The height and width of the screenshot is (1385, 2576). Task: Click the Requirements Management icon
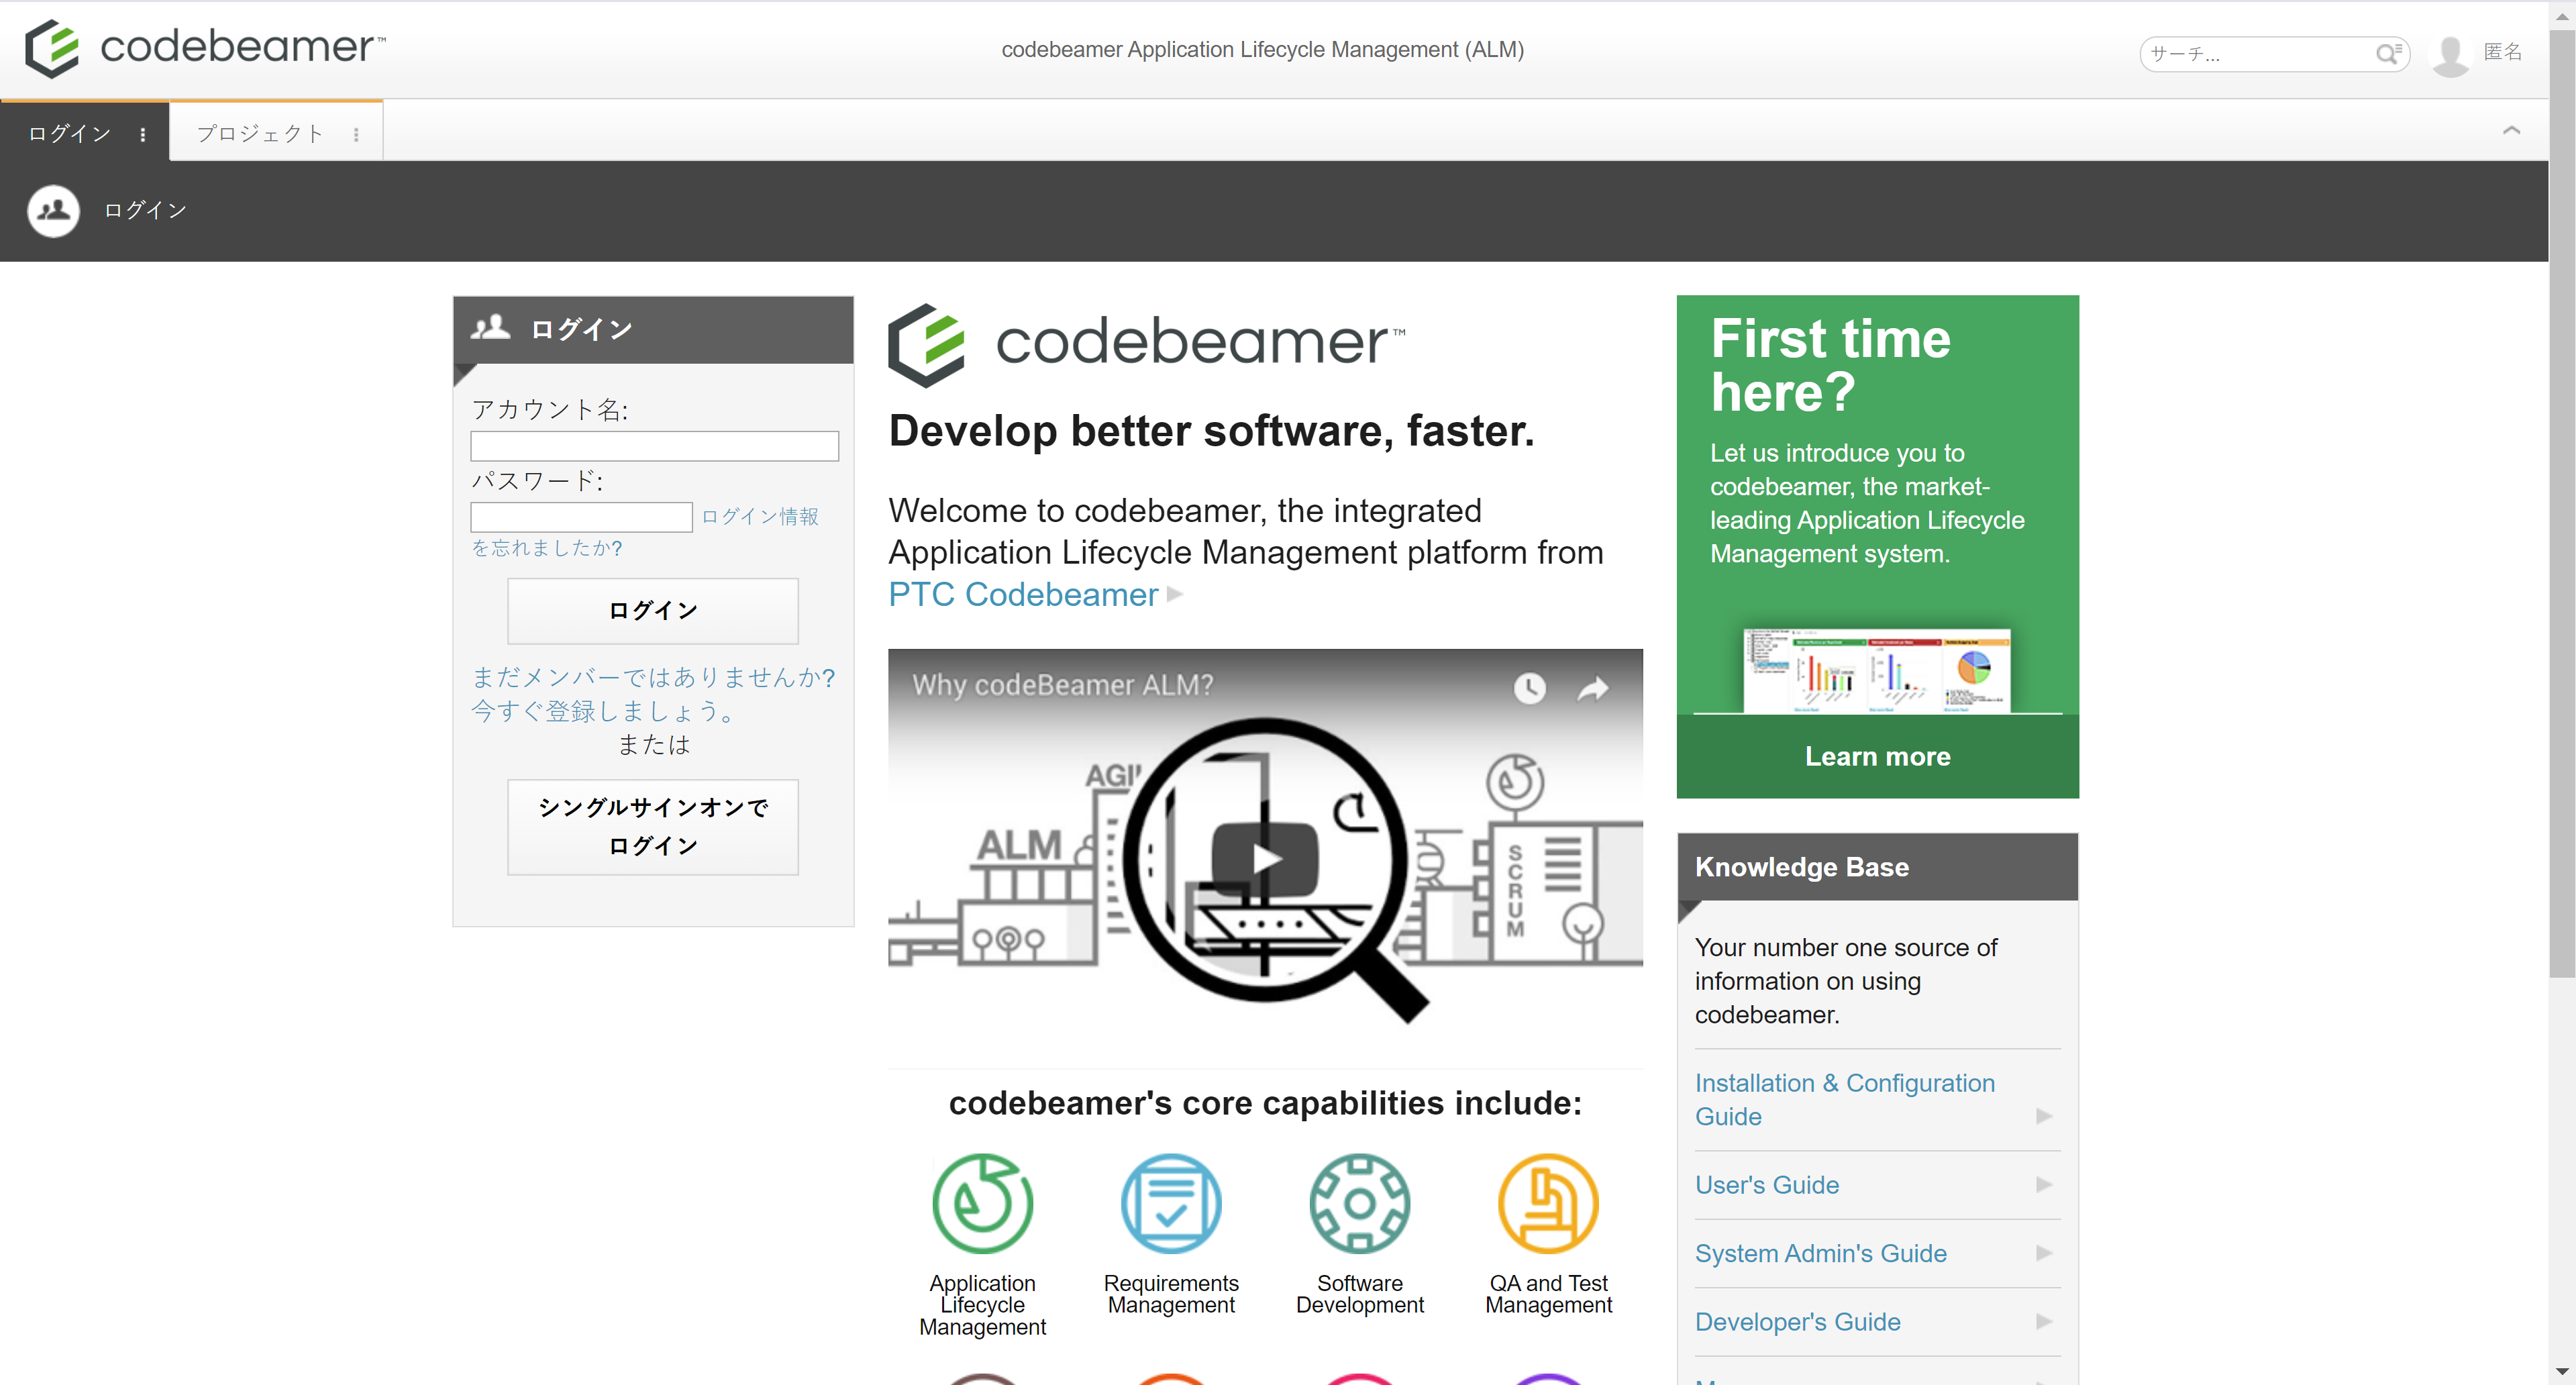point(1170,1203)
